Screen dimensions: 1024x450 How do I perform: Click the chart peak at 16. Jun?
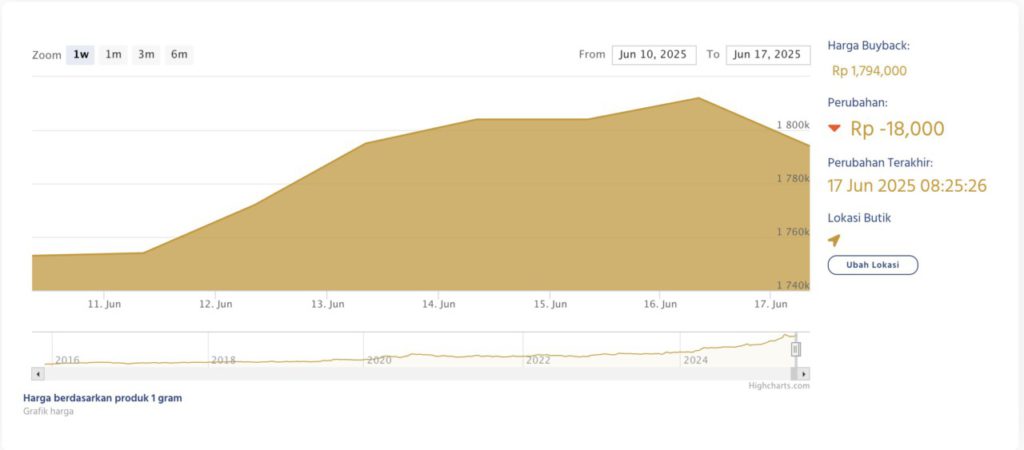(x=698, y=98)
